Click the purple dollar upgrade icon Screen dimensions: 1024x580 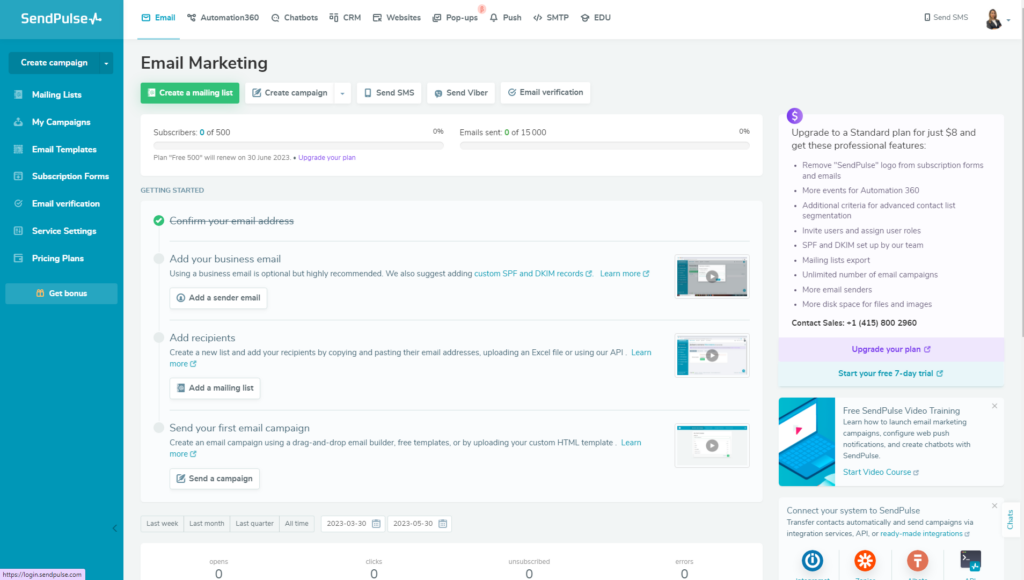(x=794, y=116)
